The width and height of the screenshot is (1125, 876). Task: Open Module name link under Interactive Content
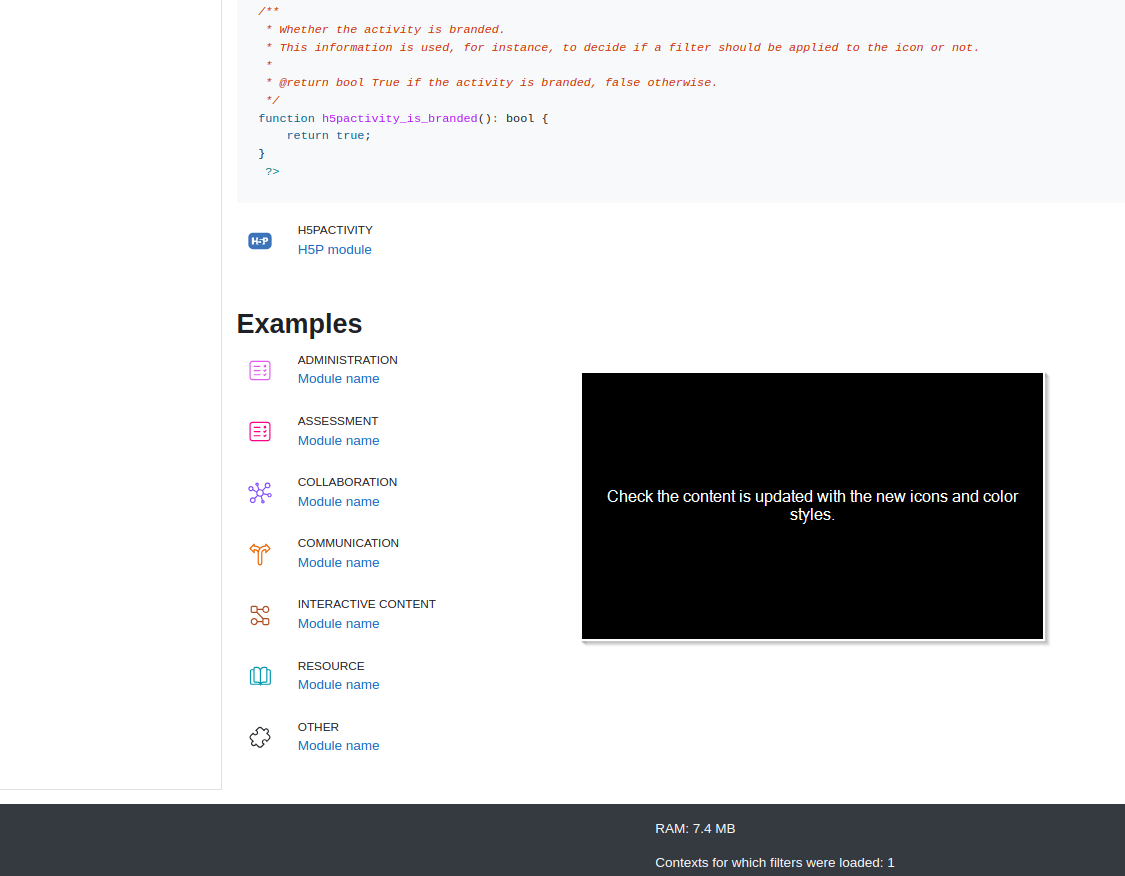pyautogui.click(x=339, y=623)
